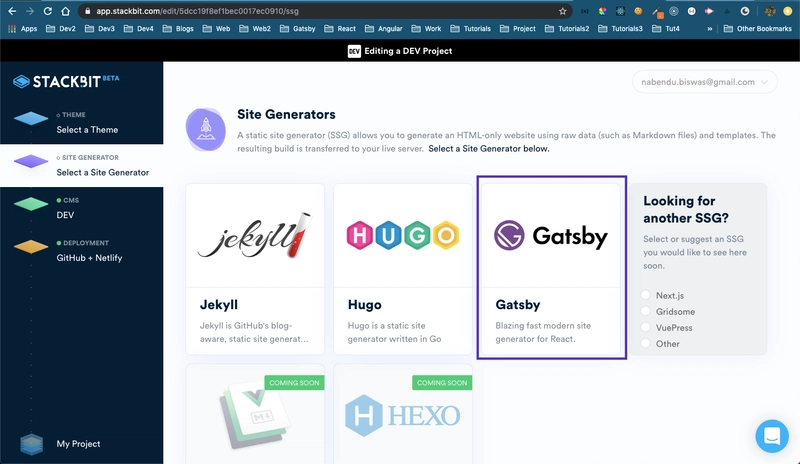The height and width of the screenshot is (464, 800).
Task: Click the Hugo logo image
Action: [403, 235]
